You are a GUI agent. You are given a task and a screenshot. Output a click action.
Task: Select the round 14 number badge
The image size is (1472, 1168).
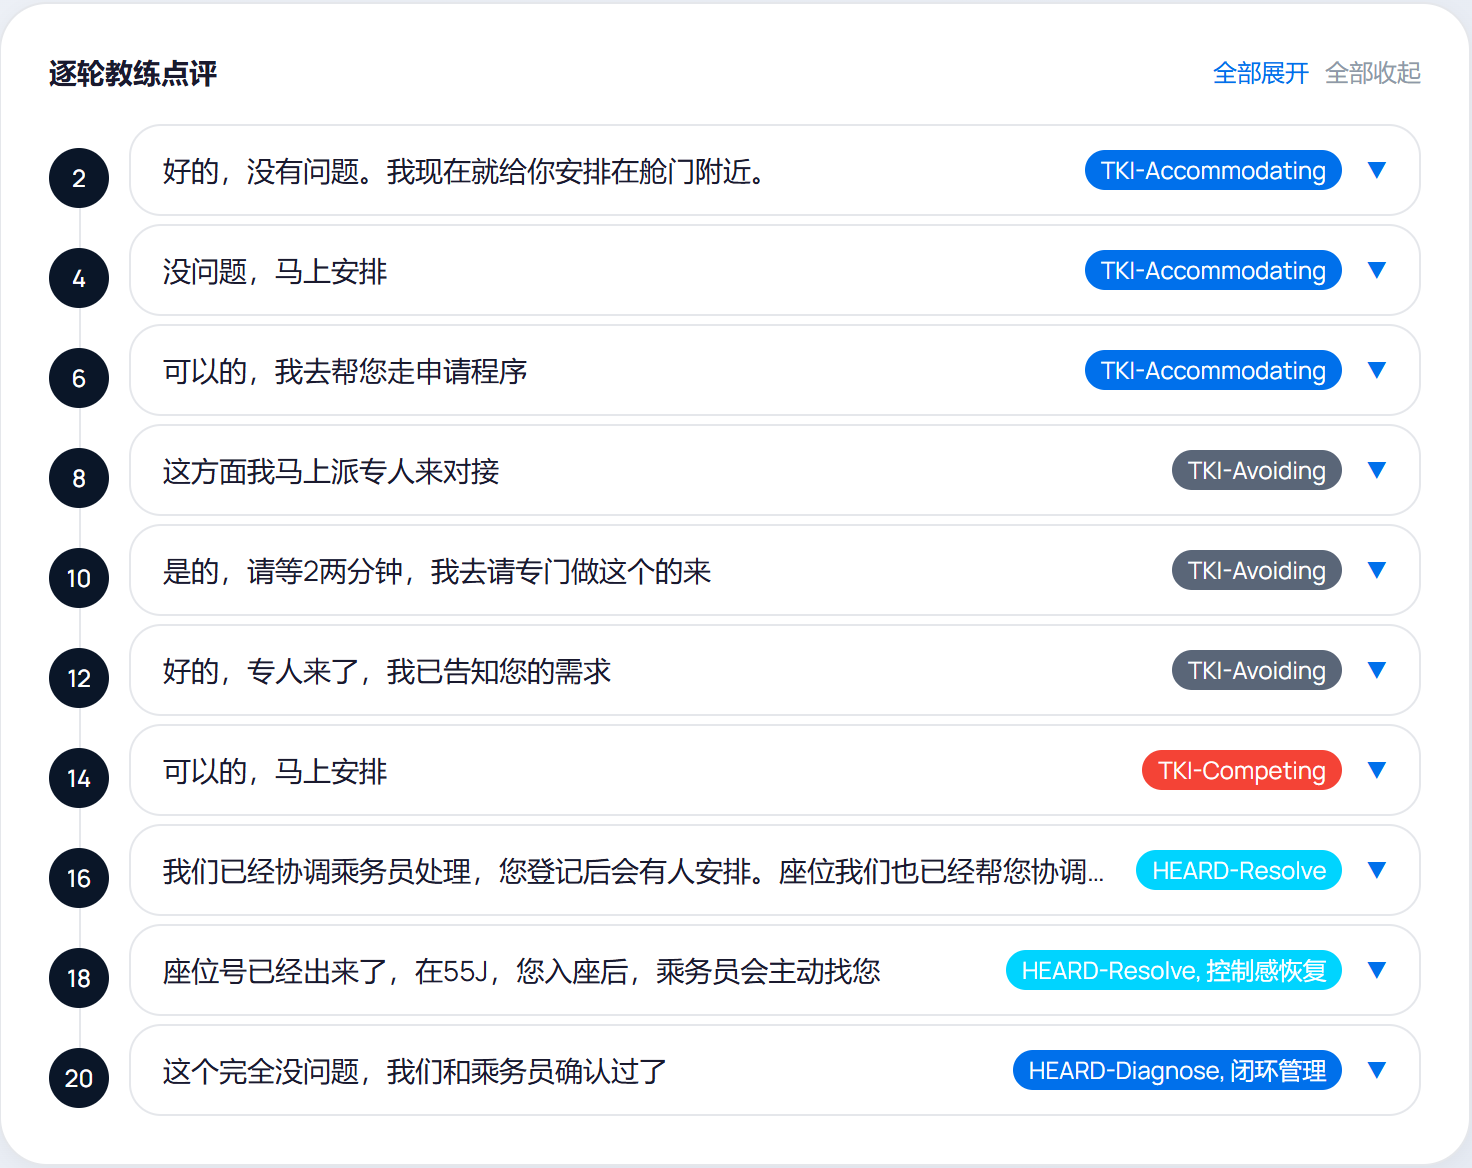pyautogui.click(x=78, y=778)
